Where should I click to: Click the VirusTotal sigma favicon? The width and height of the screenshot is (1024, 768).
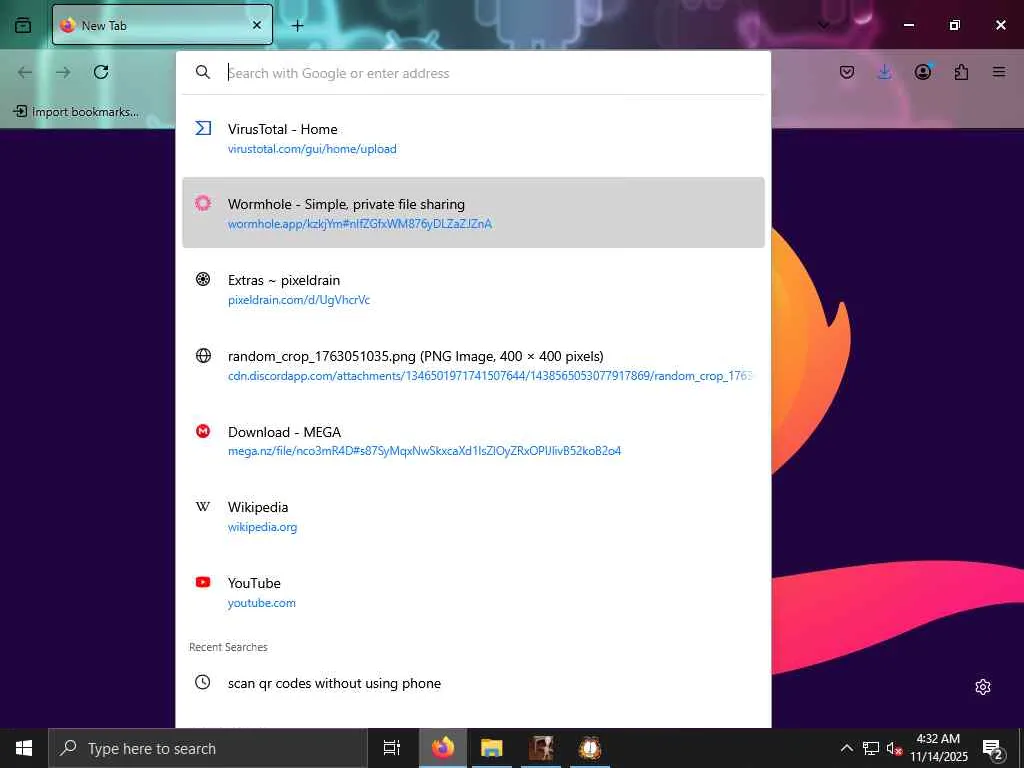pos(203,128)
